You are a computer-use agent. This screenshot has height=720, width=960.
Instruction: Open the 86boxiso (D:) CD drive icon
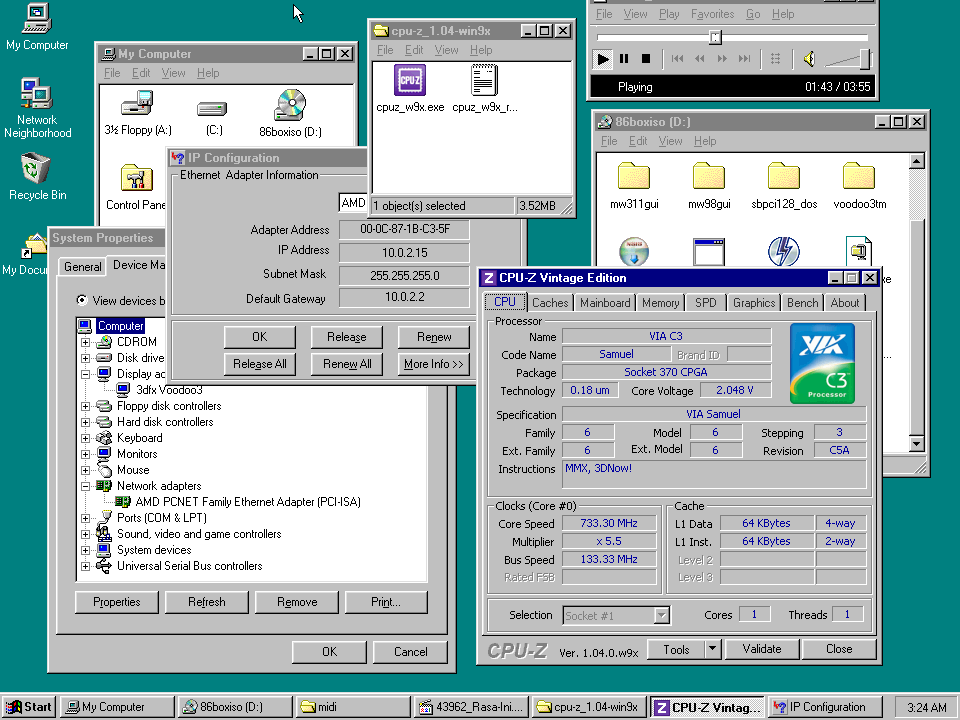290,104
